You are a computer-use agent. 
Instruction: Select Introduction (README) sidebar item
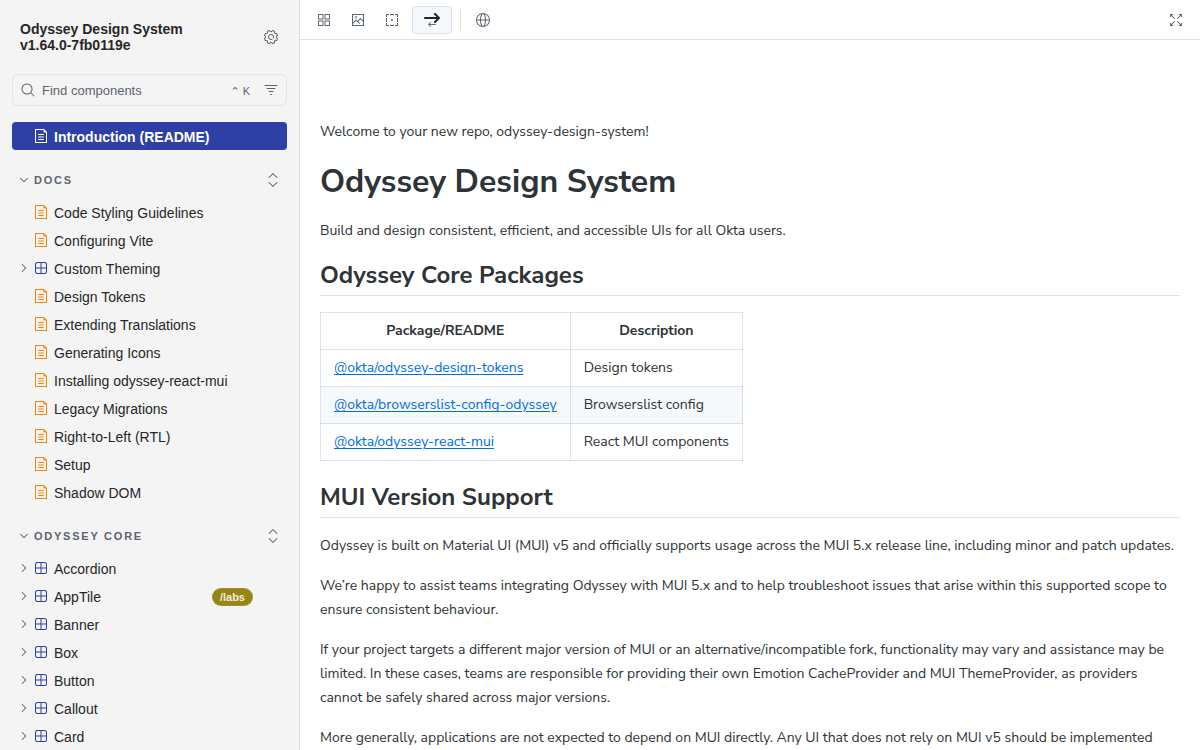coord(149,137)
